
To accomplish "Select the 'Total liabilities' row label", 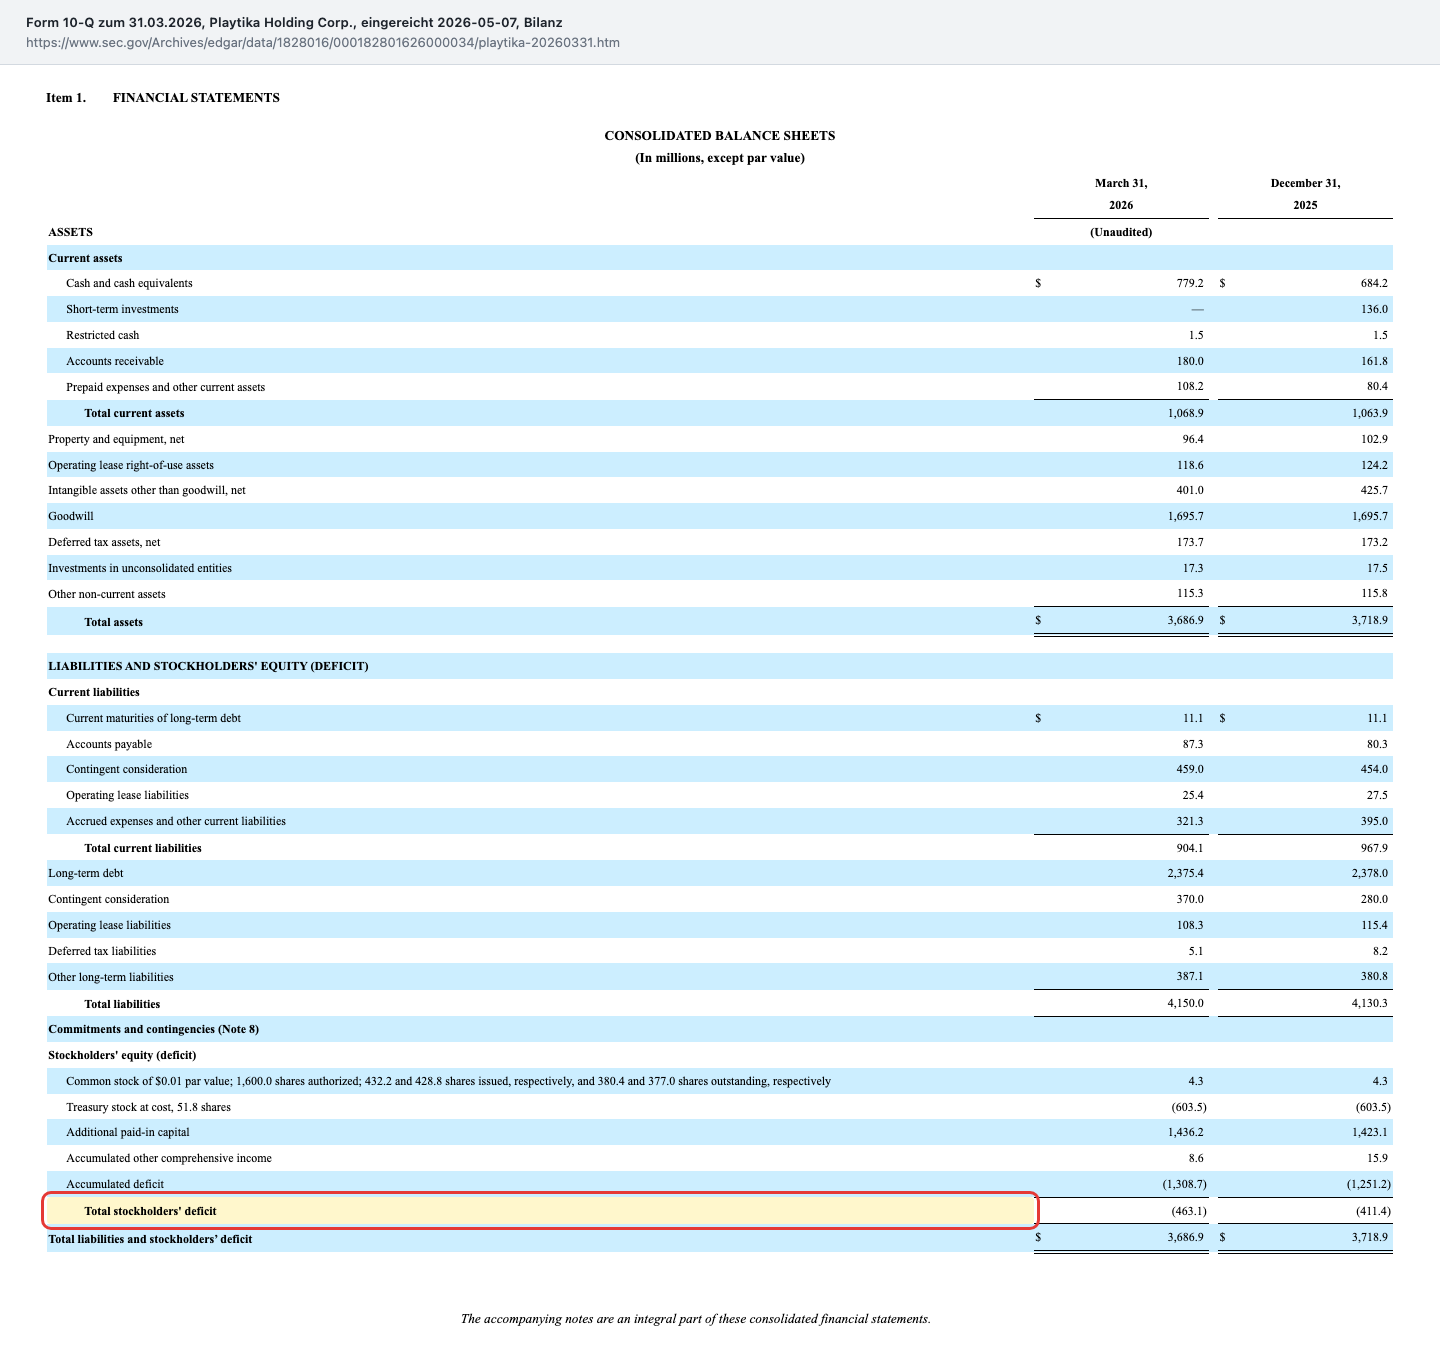I will 122,1004.
